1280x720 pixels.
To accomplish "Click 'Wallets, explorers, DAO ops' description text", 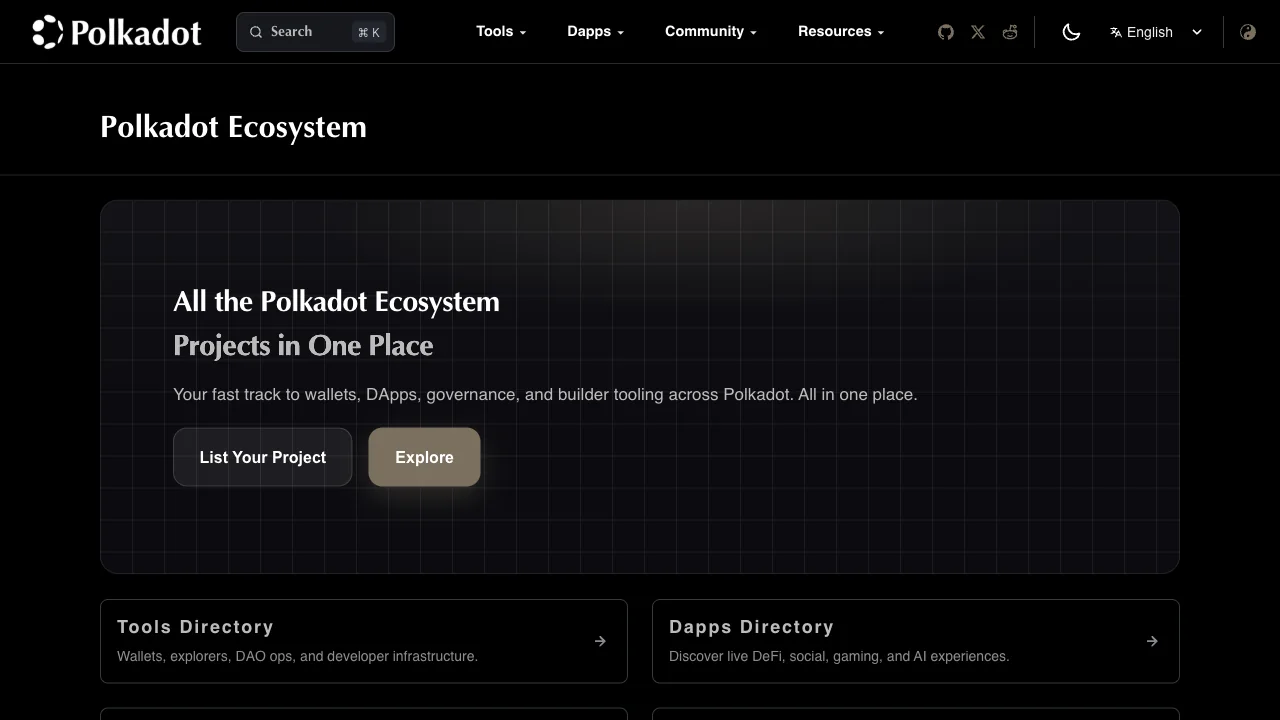I will click(x=297, y=656).
